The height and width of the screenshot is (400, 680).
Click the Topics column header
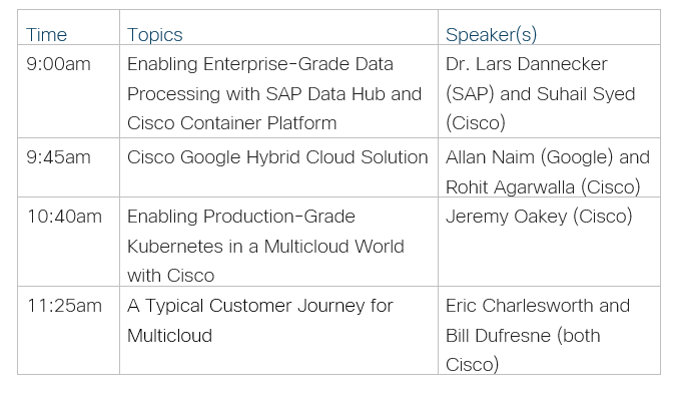click(x=155, y=35)
